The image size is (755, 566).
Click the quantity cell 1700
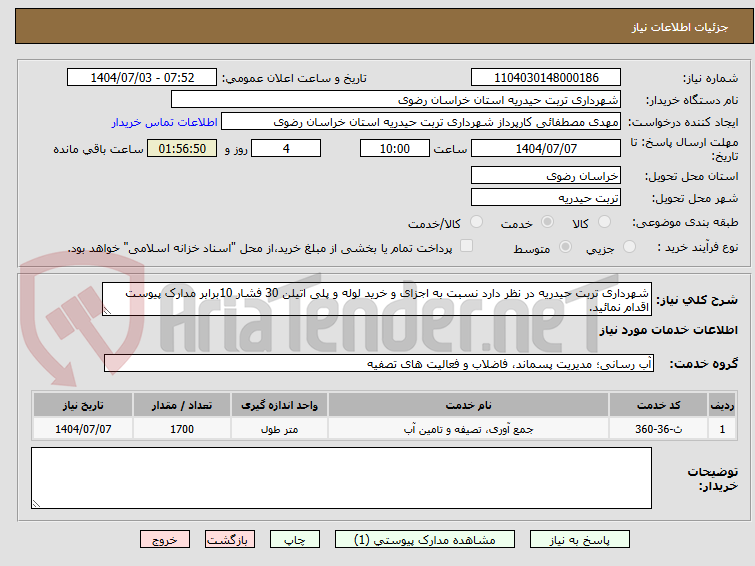pos(182,429)
